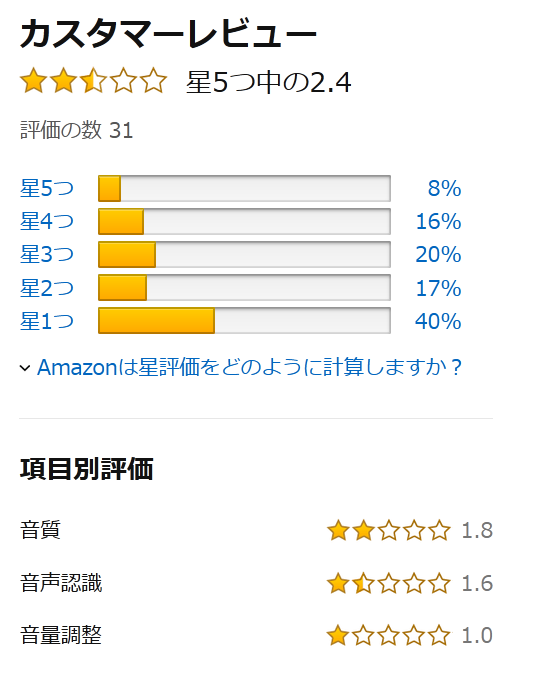Select the 星5つ filter link

click(x=47, y=188)
